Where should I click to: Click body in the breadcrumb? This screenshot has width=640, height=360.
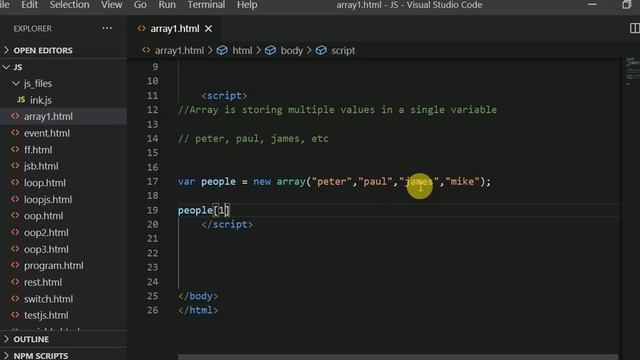point(291,51)
